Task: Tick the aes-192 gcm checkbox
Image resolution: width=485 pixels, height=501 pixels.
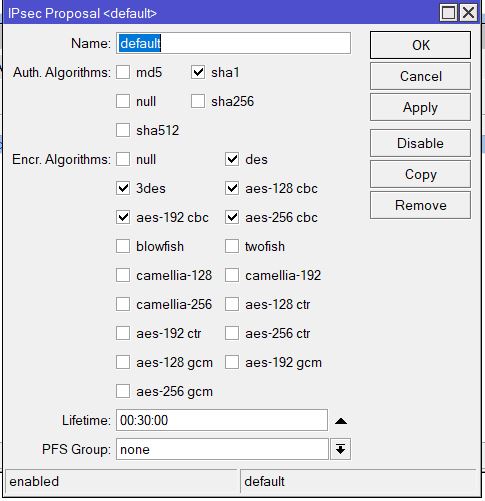Action: (x=232, y=362)
